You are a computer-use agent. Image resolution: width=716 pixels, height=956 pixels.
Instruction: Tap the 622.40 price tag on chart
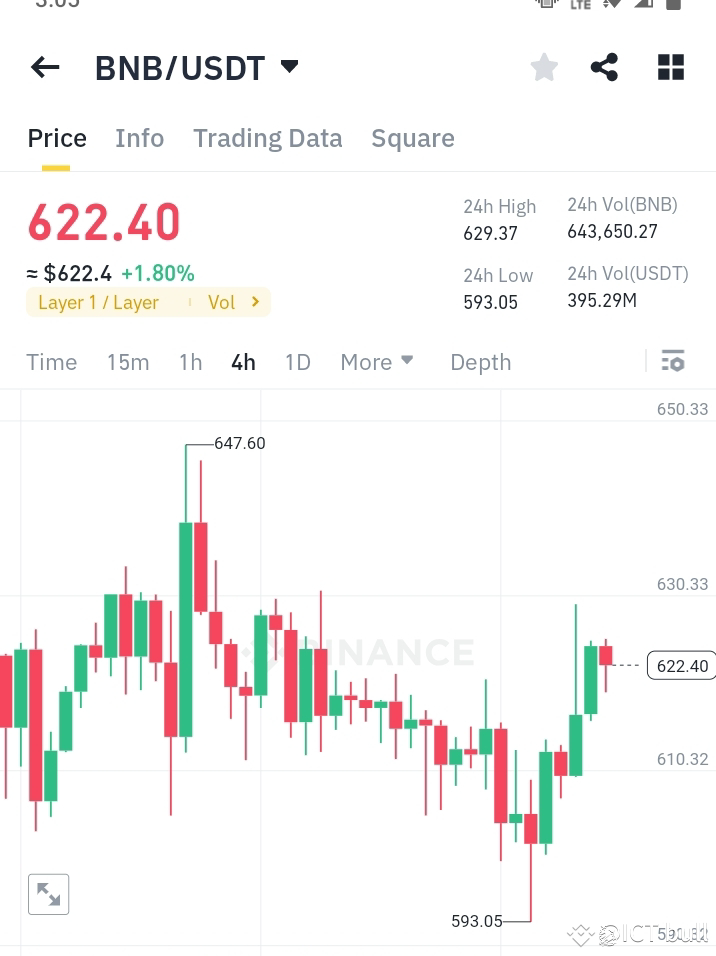pyautogui.click(x=681, y=665)
